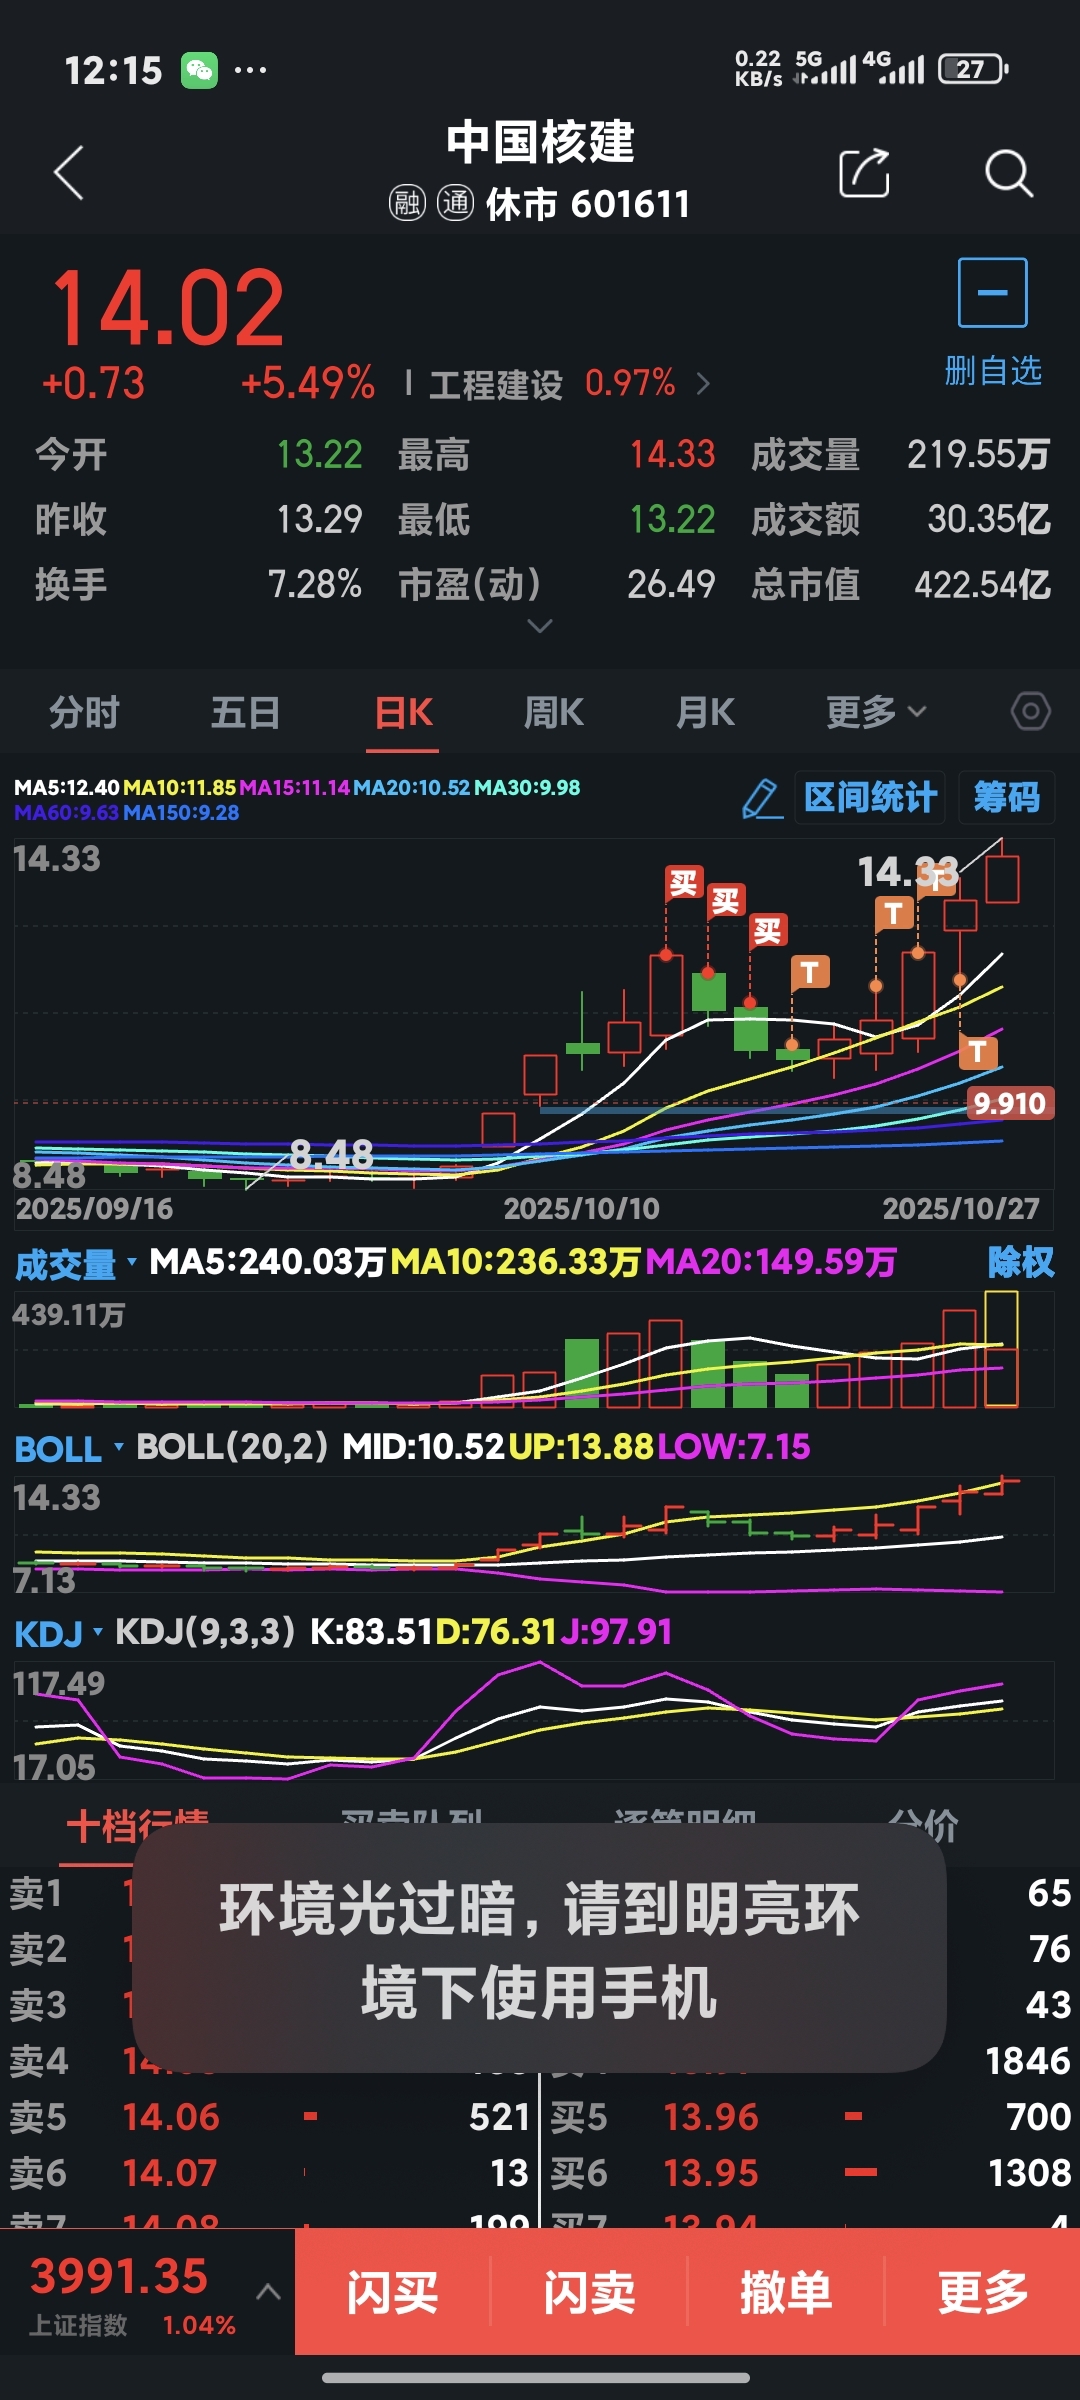Image resolution: width=1080 pixels, height=2400 pixels.
Task: Select the 买6 13.95 order row
Action: point(810,2173)
